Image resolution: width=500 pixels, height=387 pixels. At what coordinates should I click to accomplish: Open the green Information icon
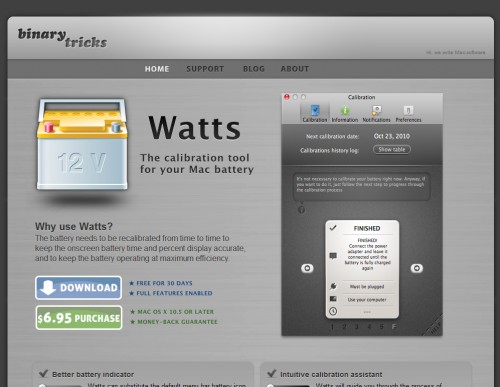click(x=345, y=113)
